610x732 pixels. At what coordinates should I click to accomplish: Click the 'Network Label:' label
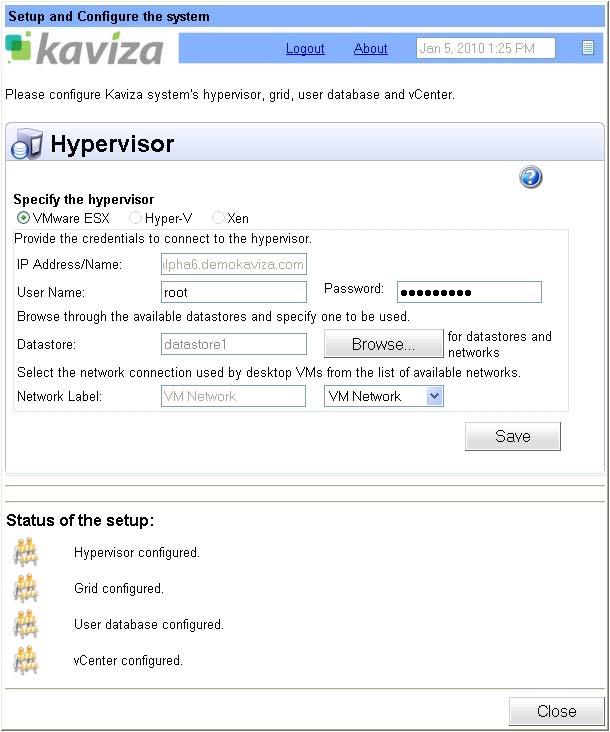pyautogui.click(x=59, y=397)
